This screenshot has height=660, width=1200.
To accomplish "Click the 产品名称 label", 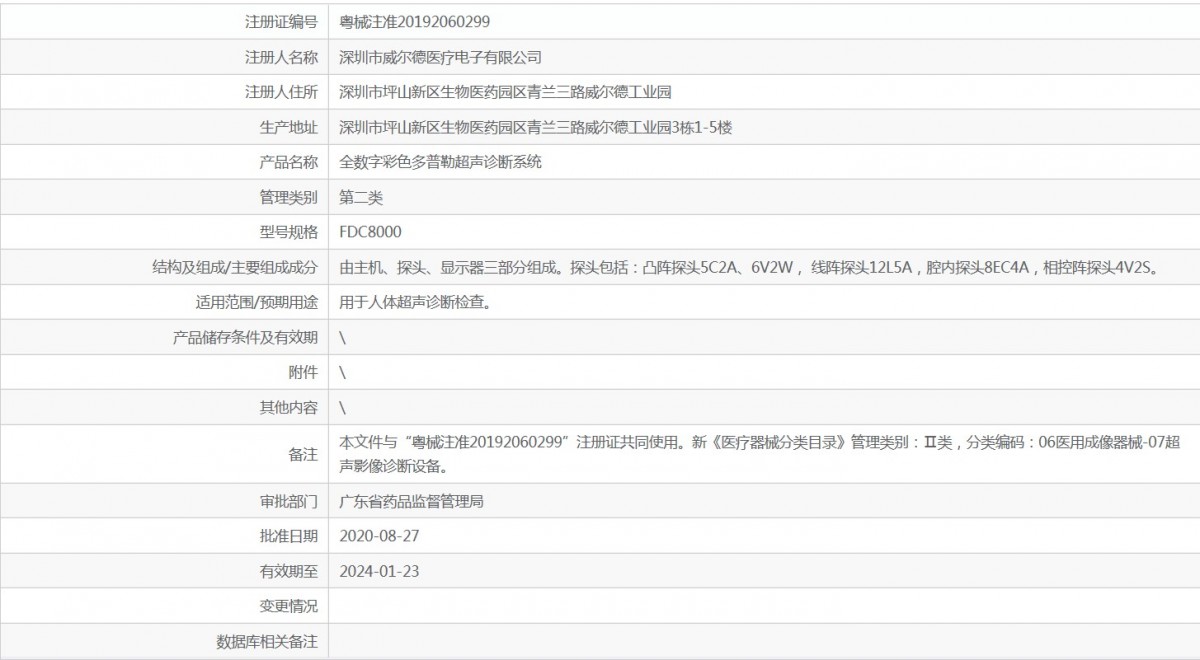I will (288, 162).
